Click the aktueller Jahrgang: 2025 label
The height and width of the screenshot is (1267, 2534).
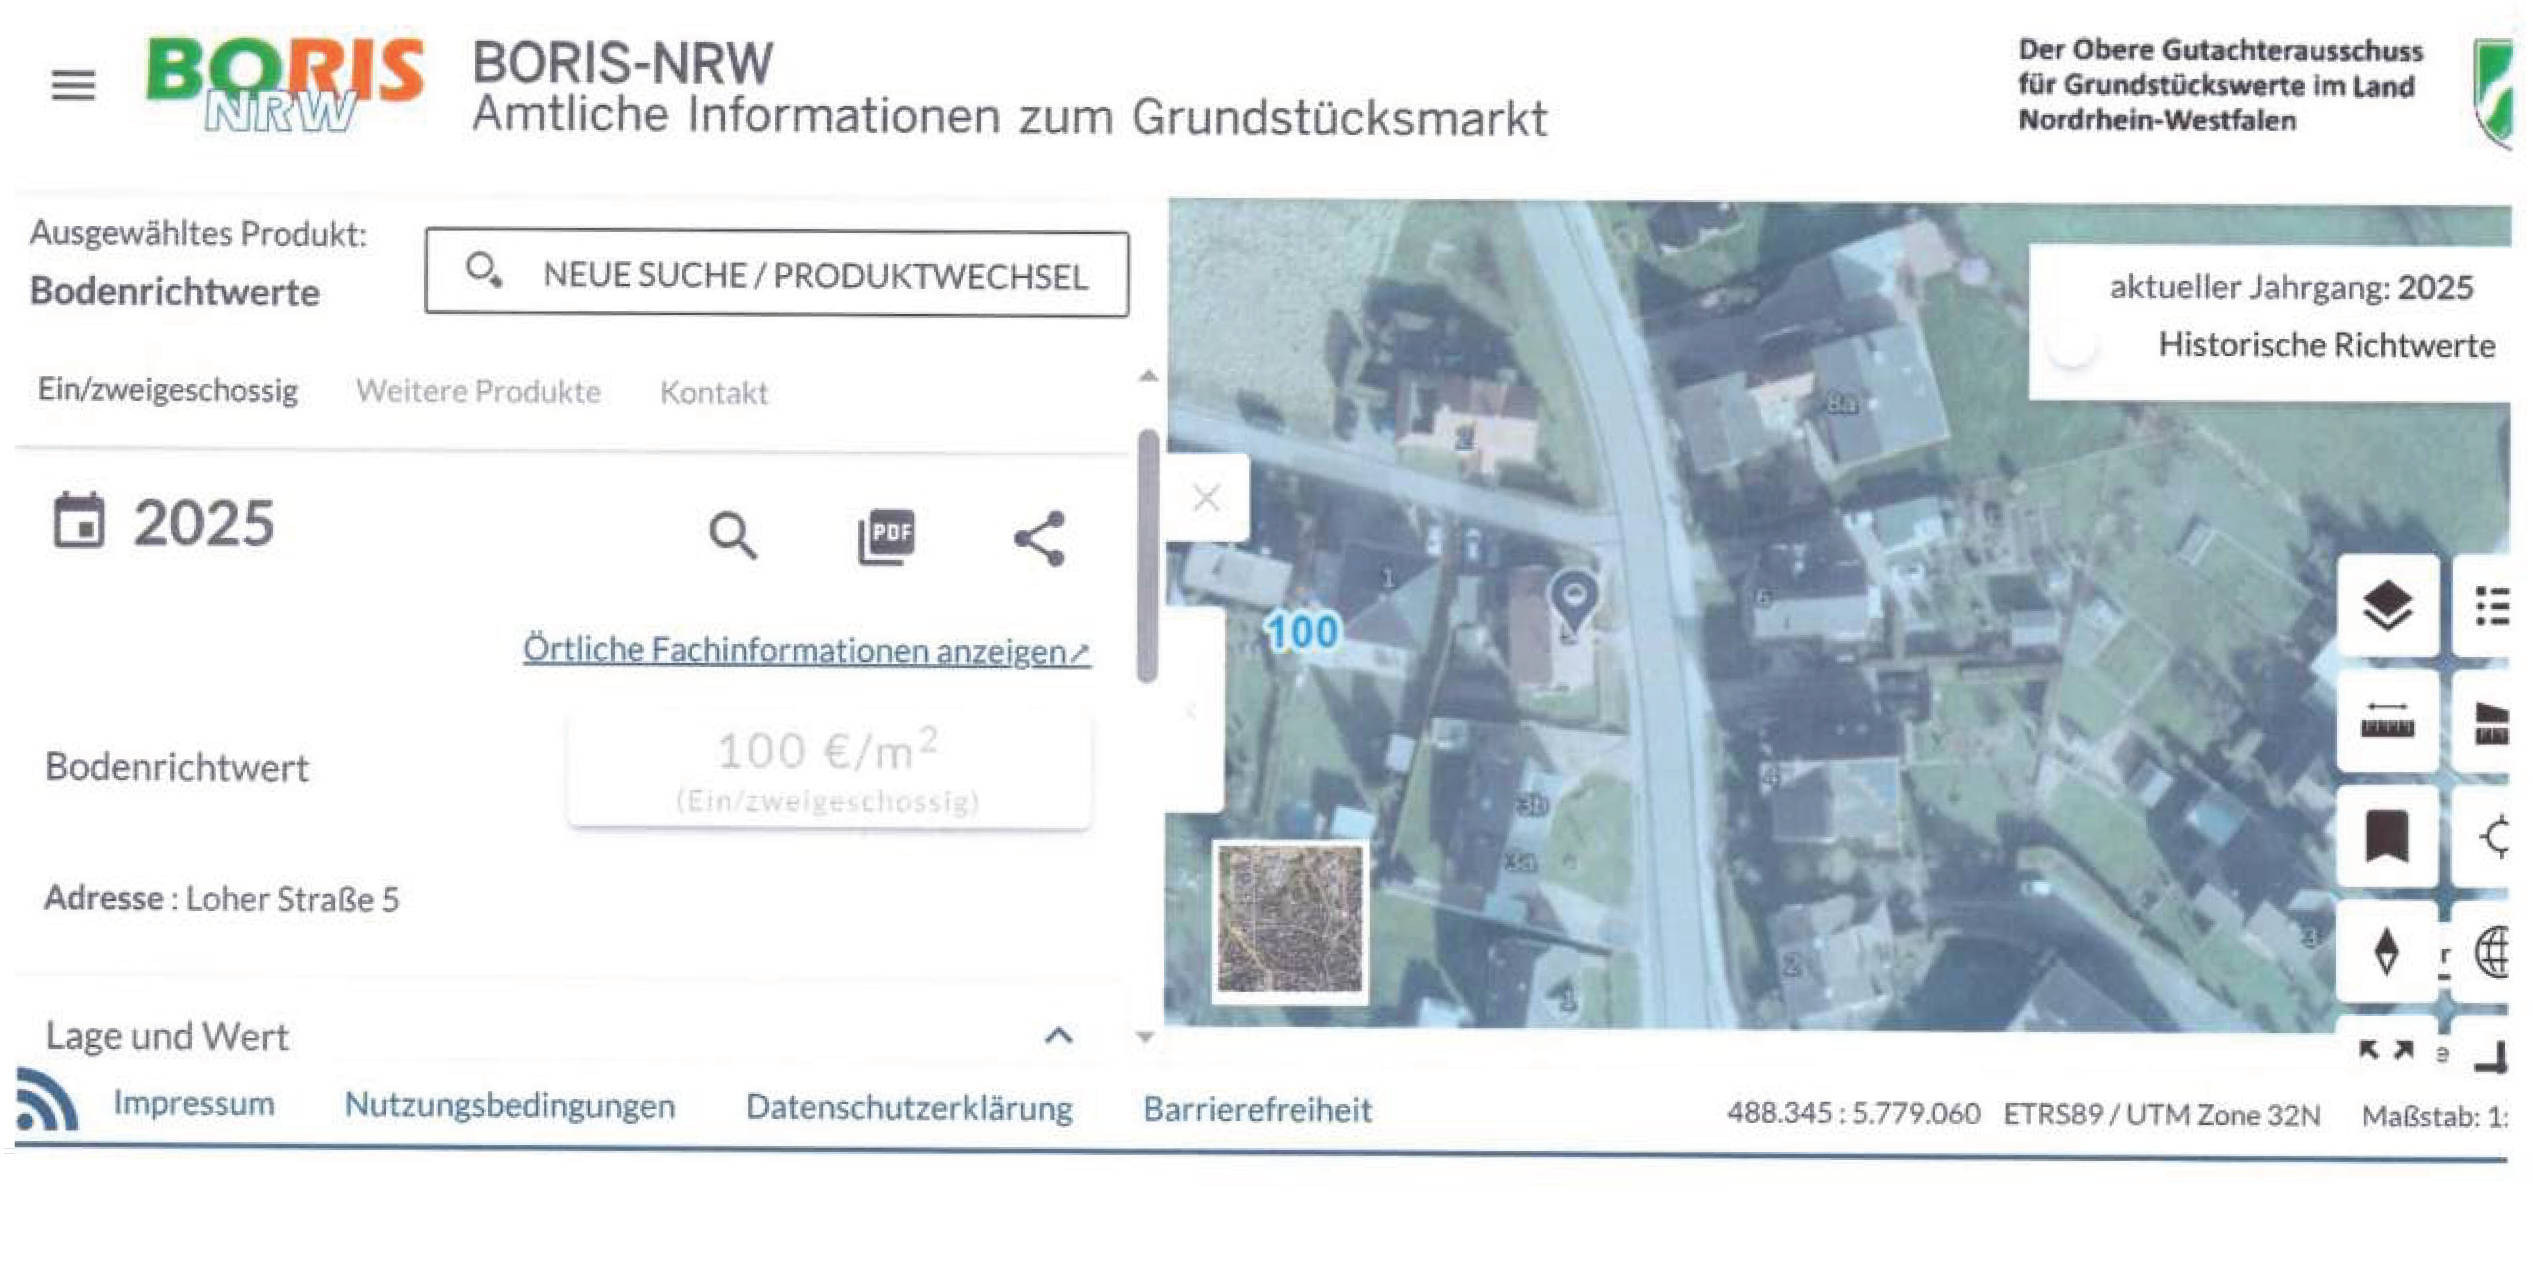pos(2291,288)
